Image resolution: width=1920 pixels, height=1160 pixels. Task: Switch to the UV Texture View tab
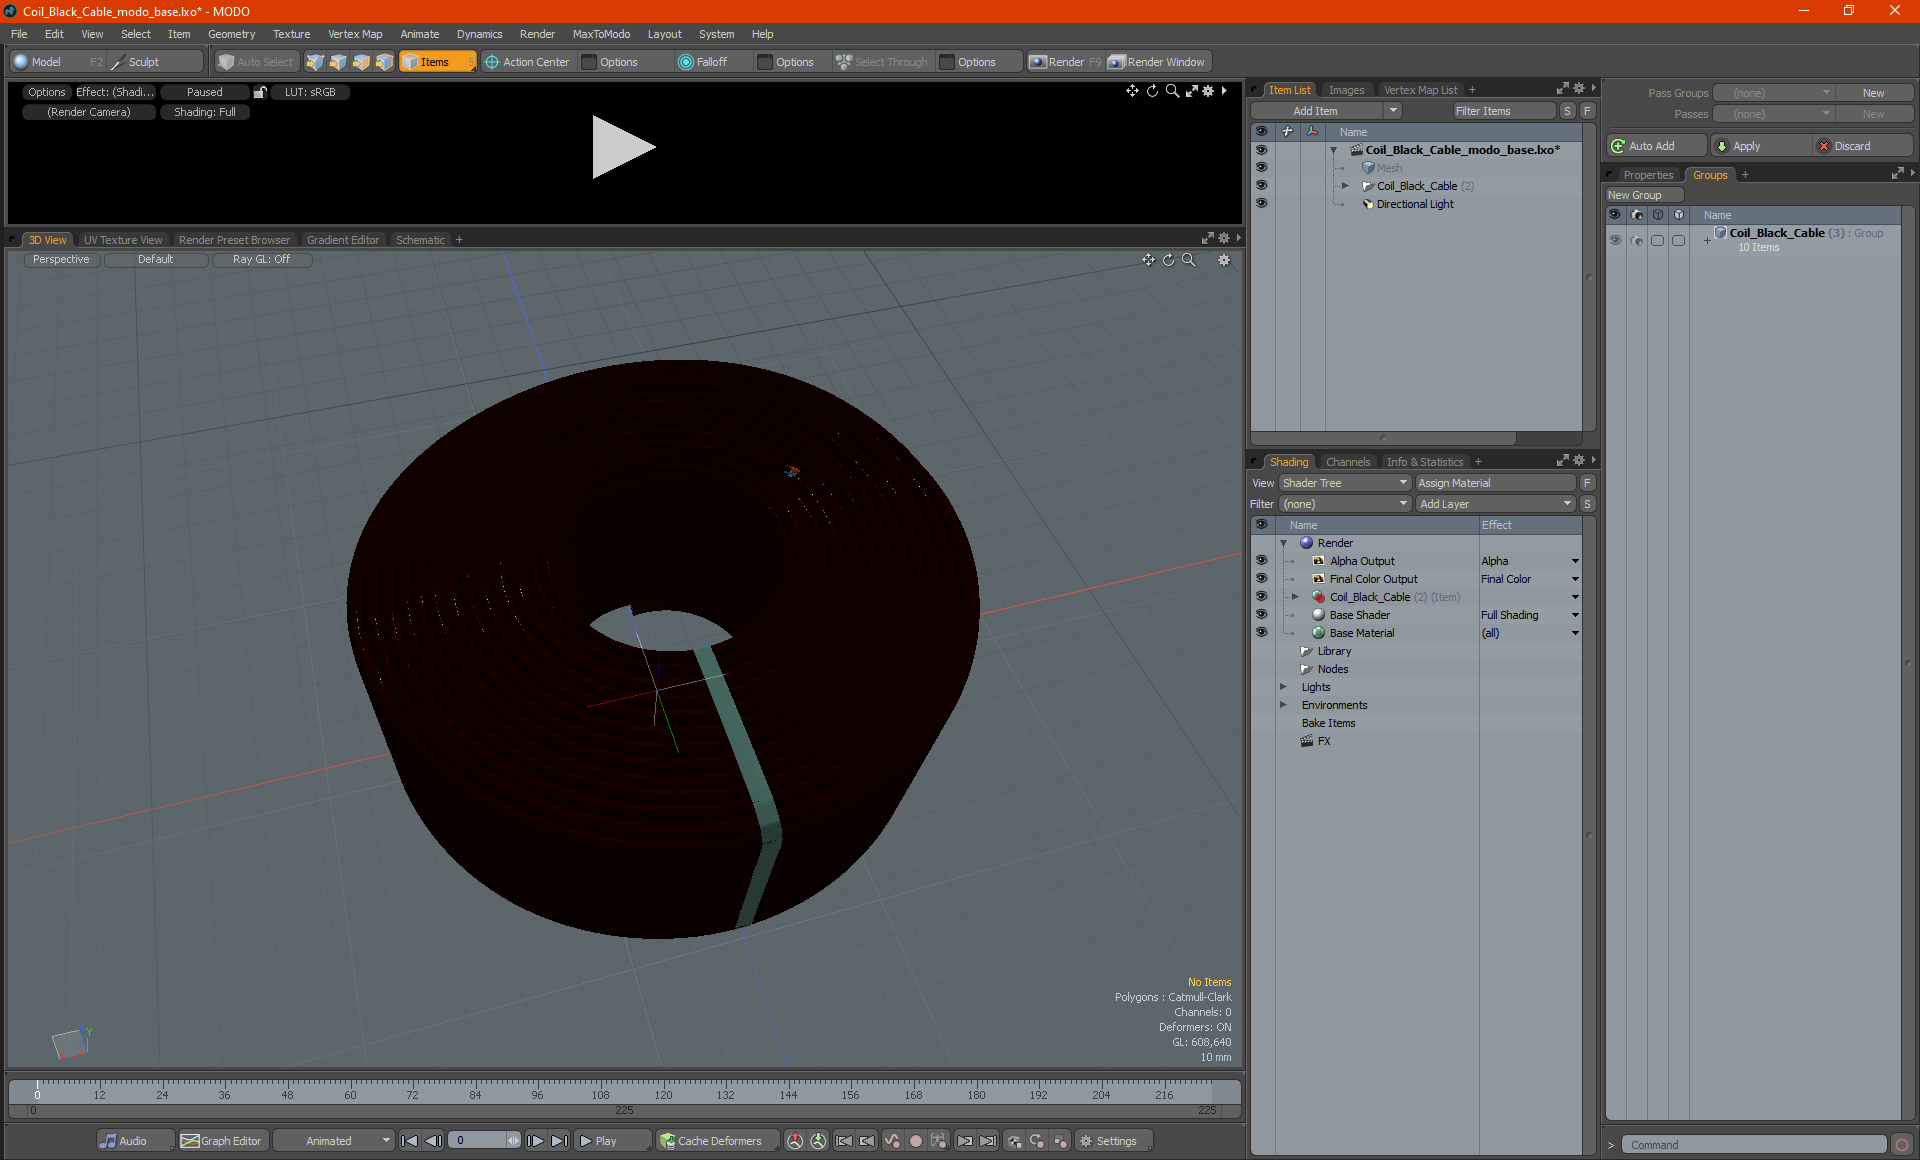(x=122, y=240)
